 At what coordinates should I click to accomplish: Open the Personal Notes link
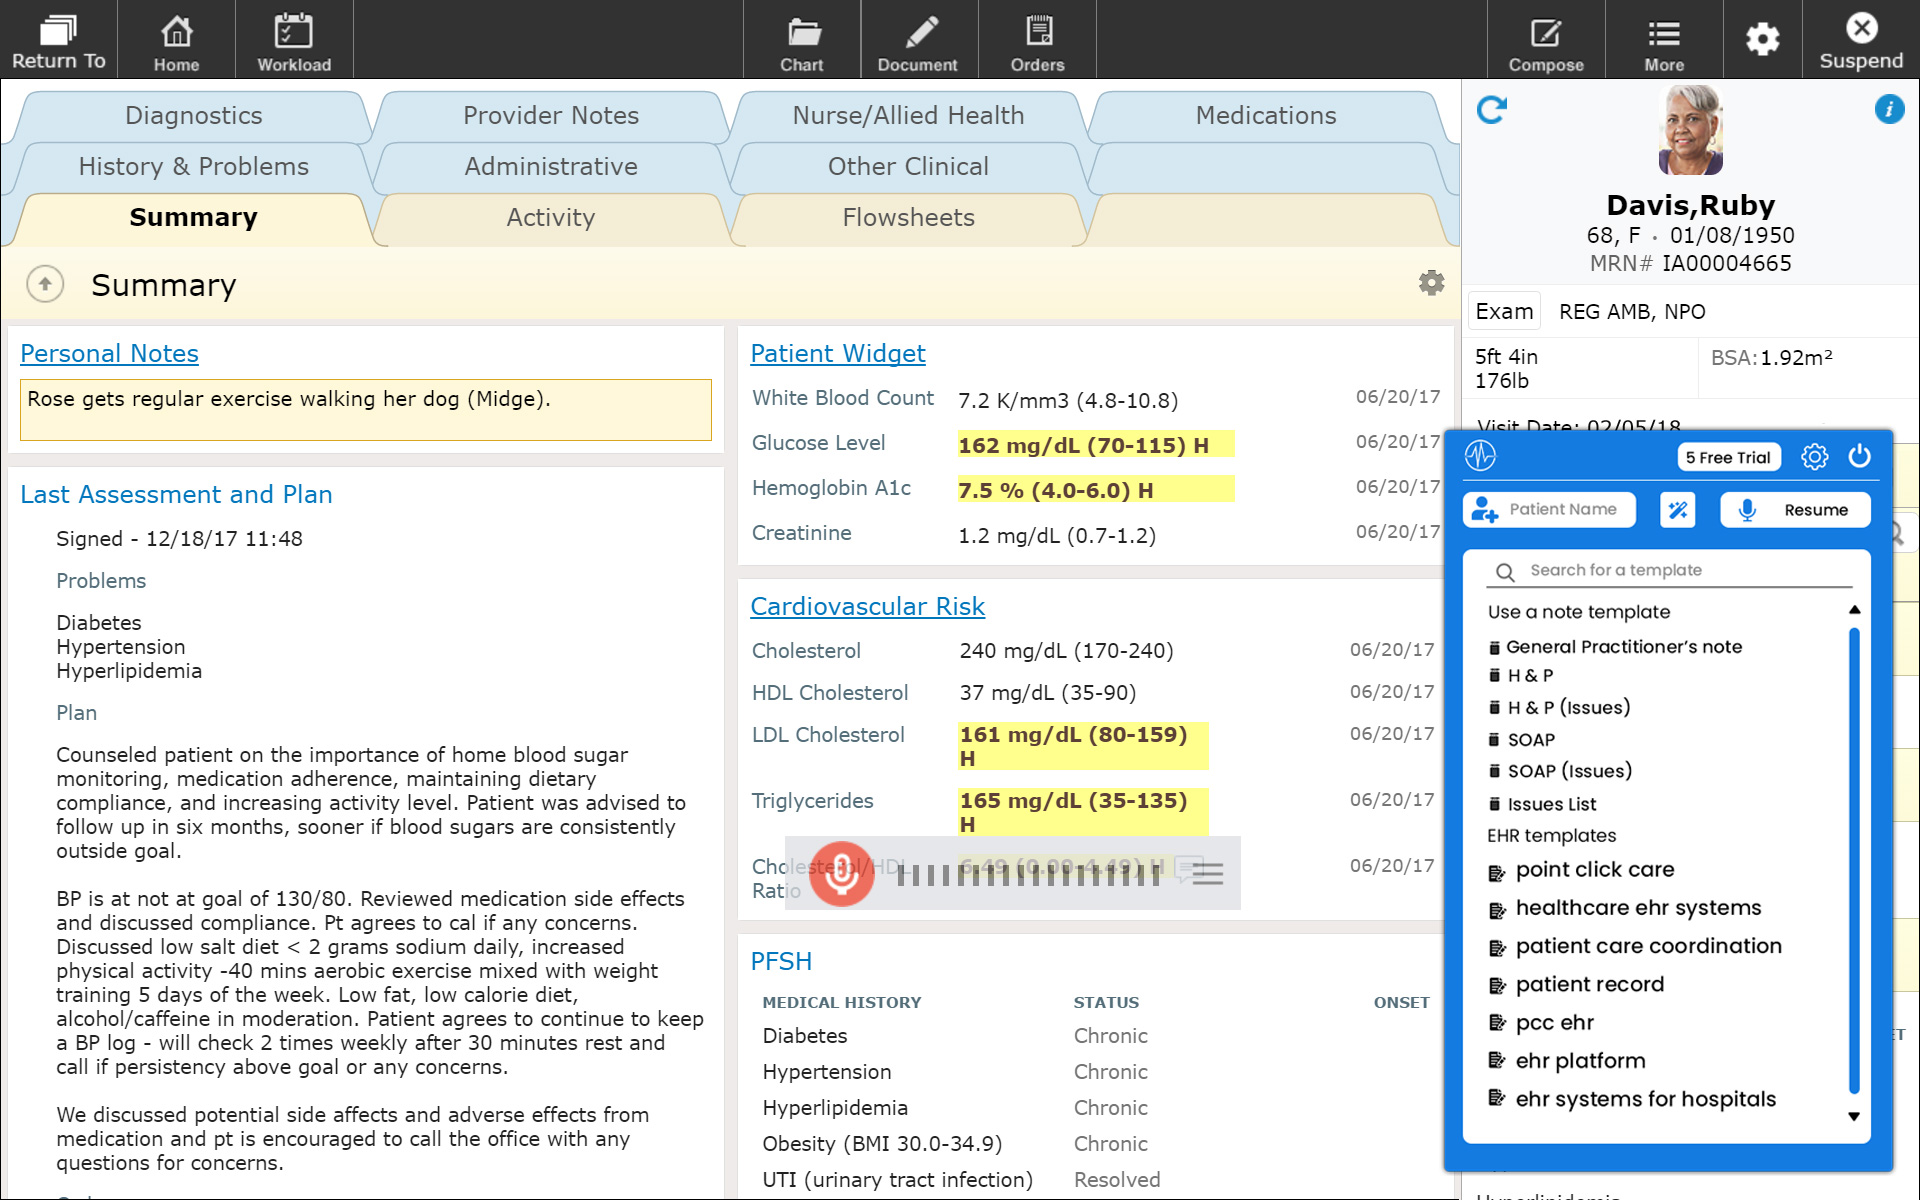tap(109, 353)
